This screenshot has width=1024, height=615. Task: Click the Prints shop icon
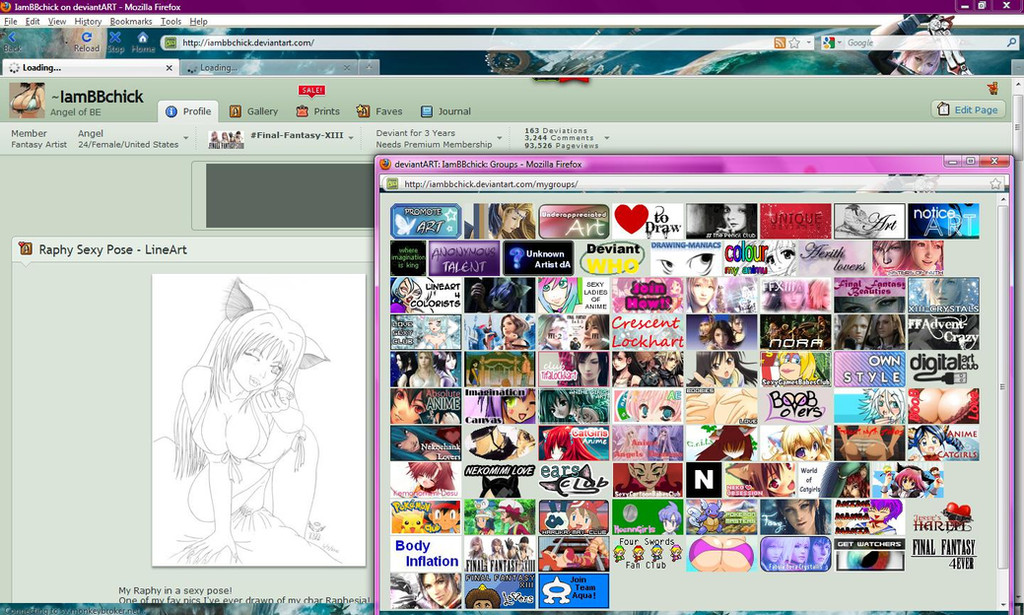coord(302,112)
